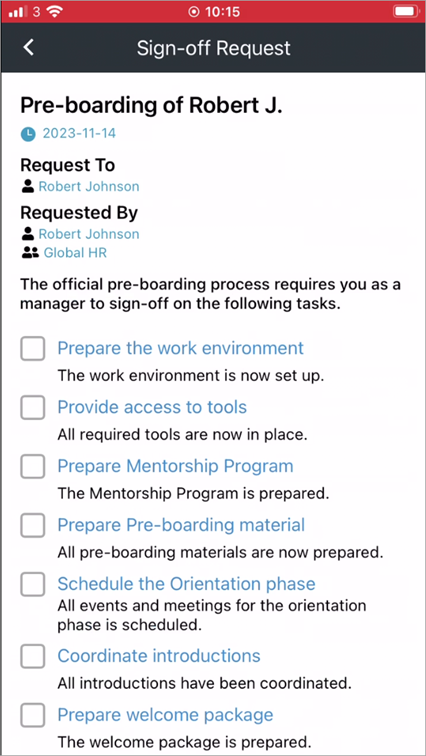This screenshot has width=426, height=756.
Task: Open Robert Johnson link under Request To
Action: point(89,187)
